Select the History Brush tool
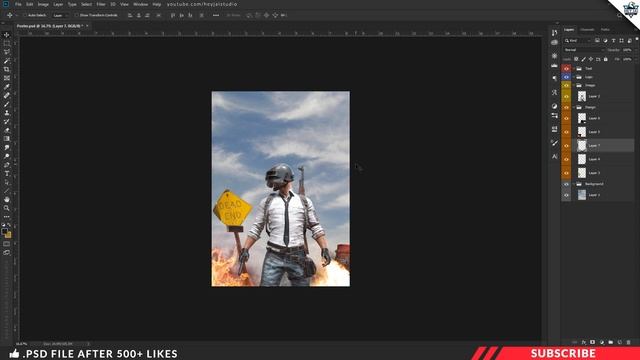Screen dimensions: 640x360 pos(7,121)
